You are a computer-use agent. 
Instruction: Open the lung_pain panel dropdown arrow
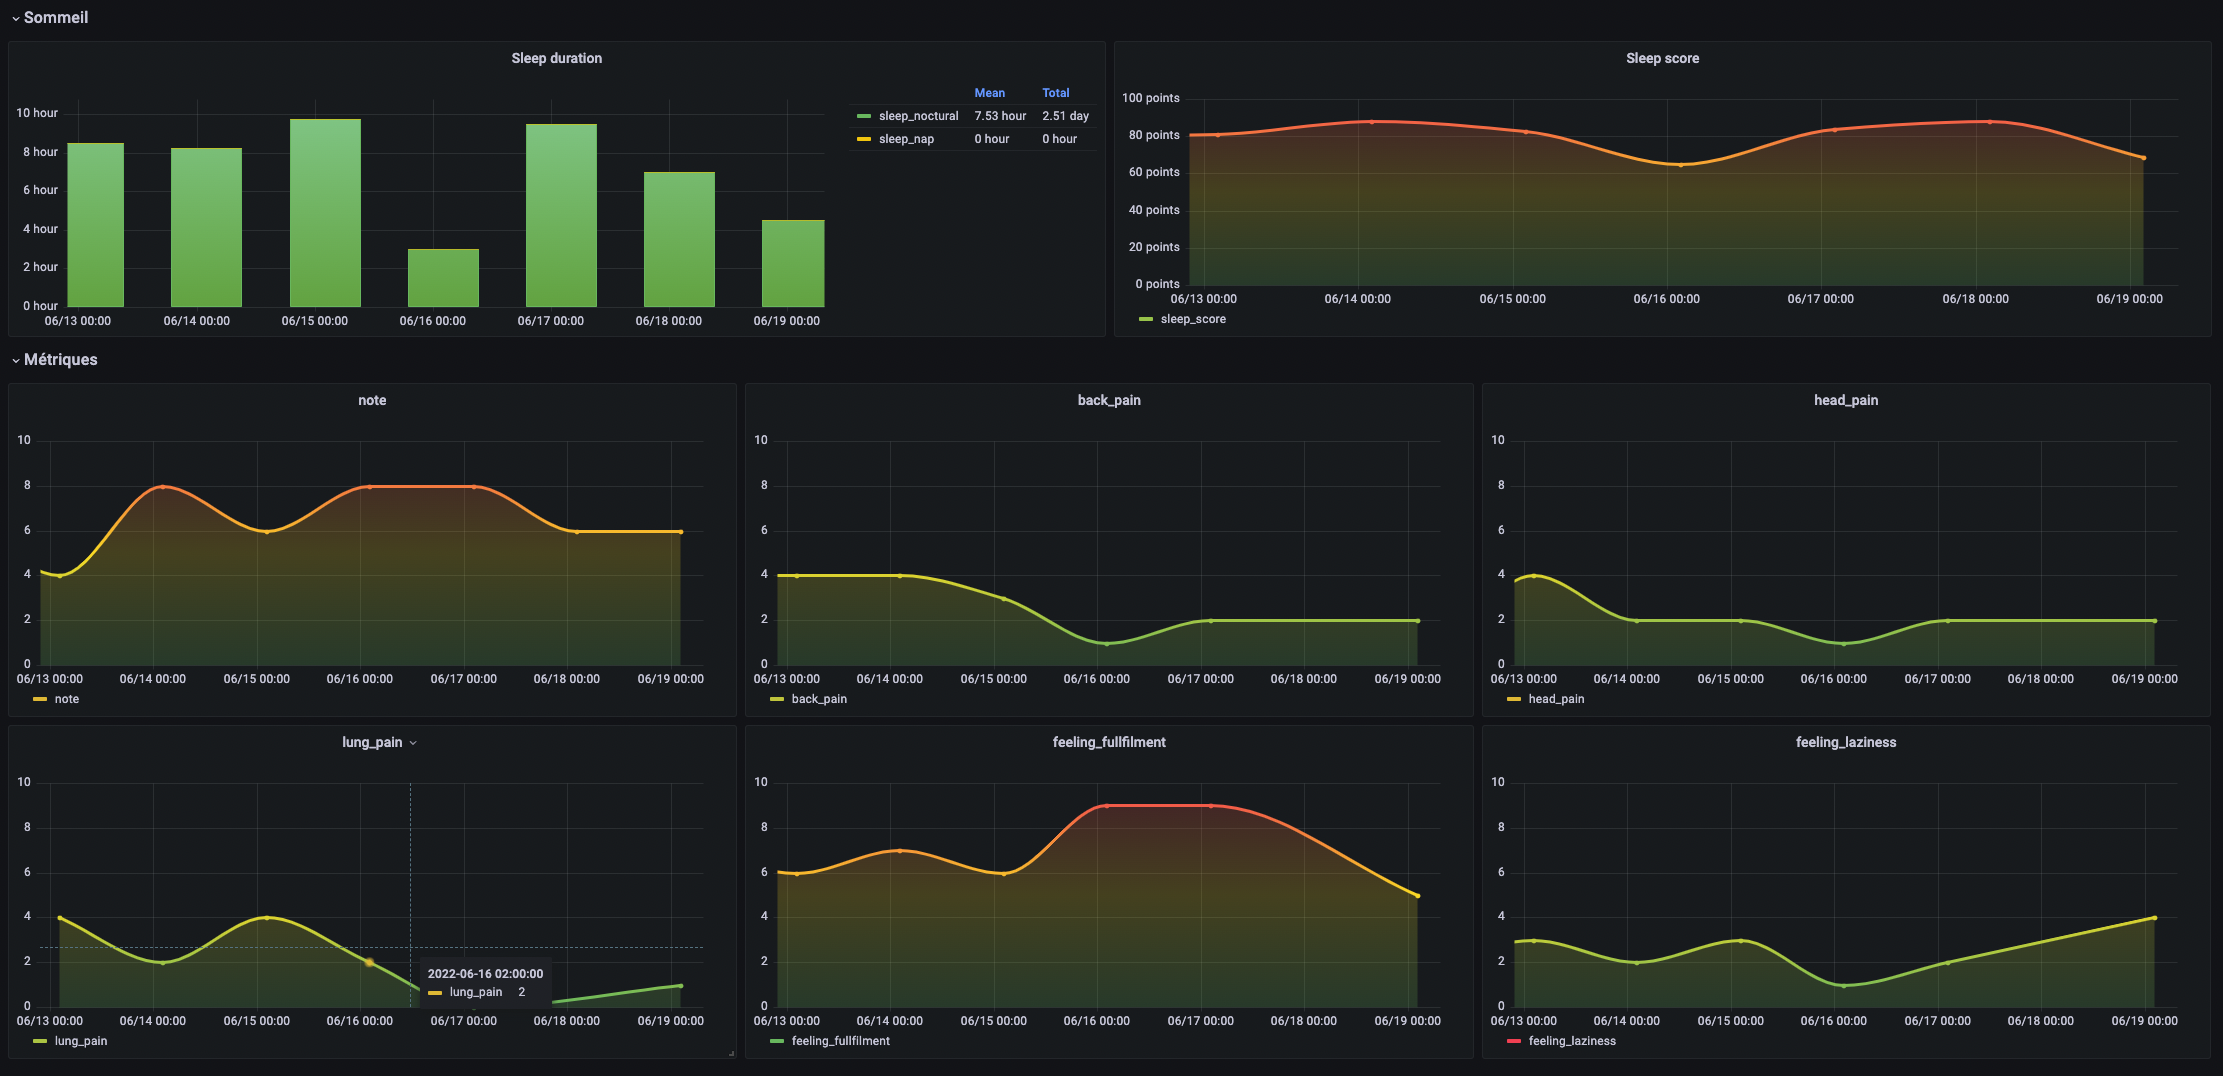point(413,743)
